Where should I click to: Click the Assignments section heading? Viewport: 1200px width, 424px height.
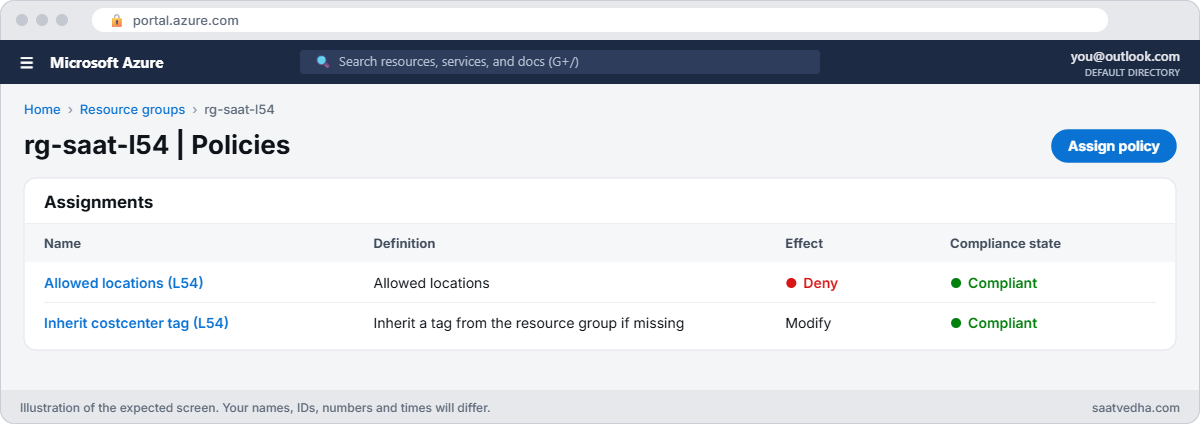tap(98, 202)
